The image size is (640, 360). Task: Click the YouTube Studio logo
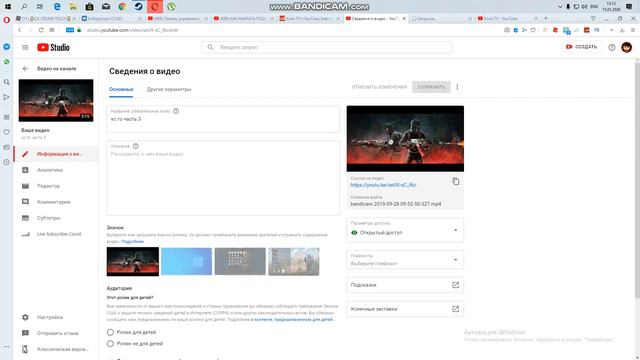coord(53,47)
